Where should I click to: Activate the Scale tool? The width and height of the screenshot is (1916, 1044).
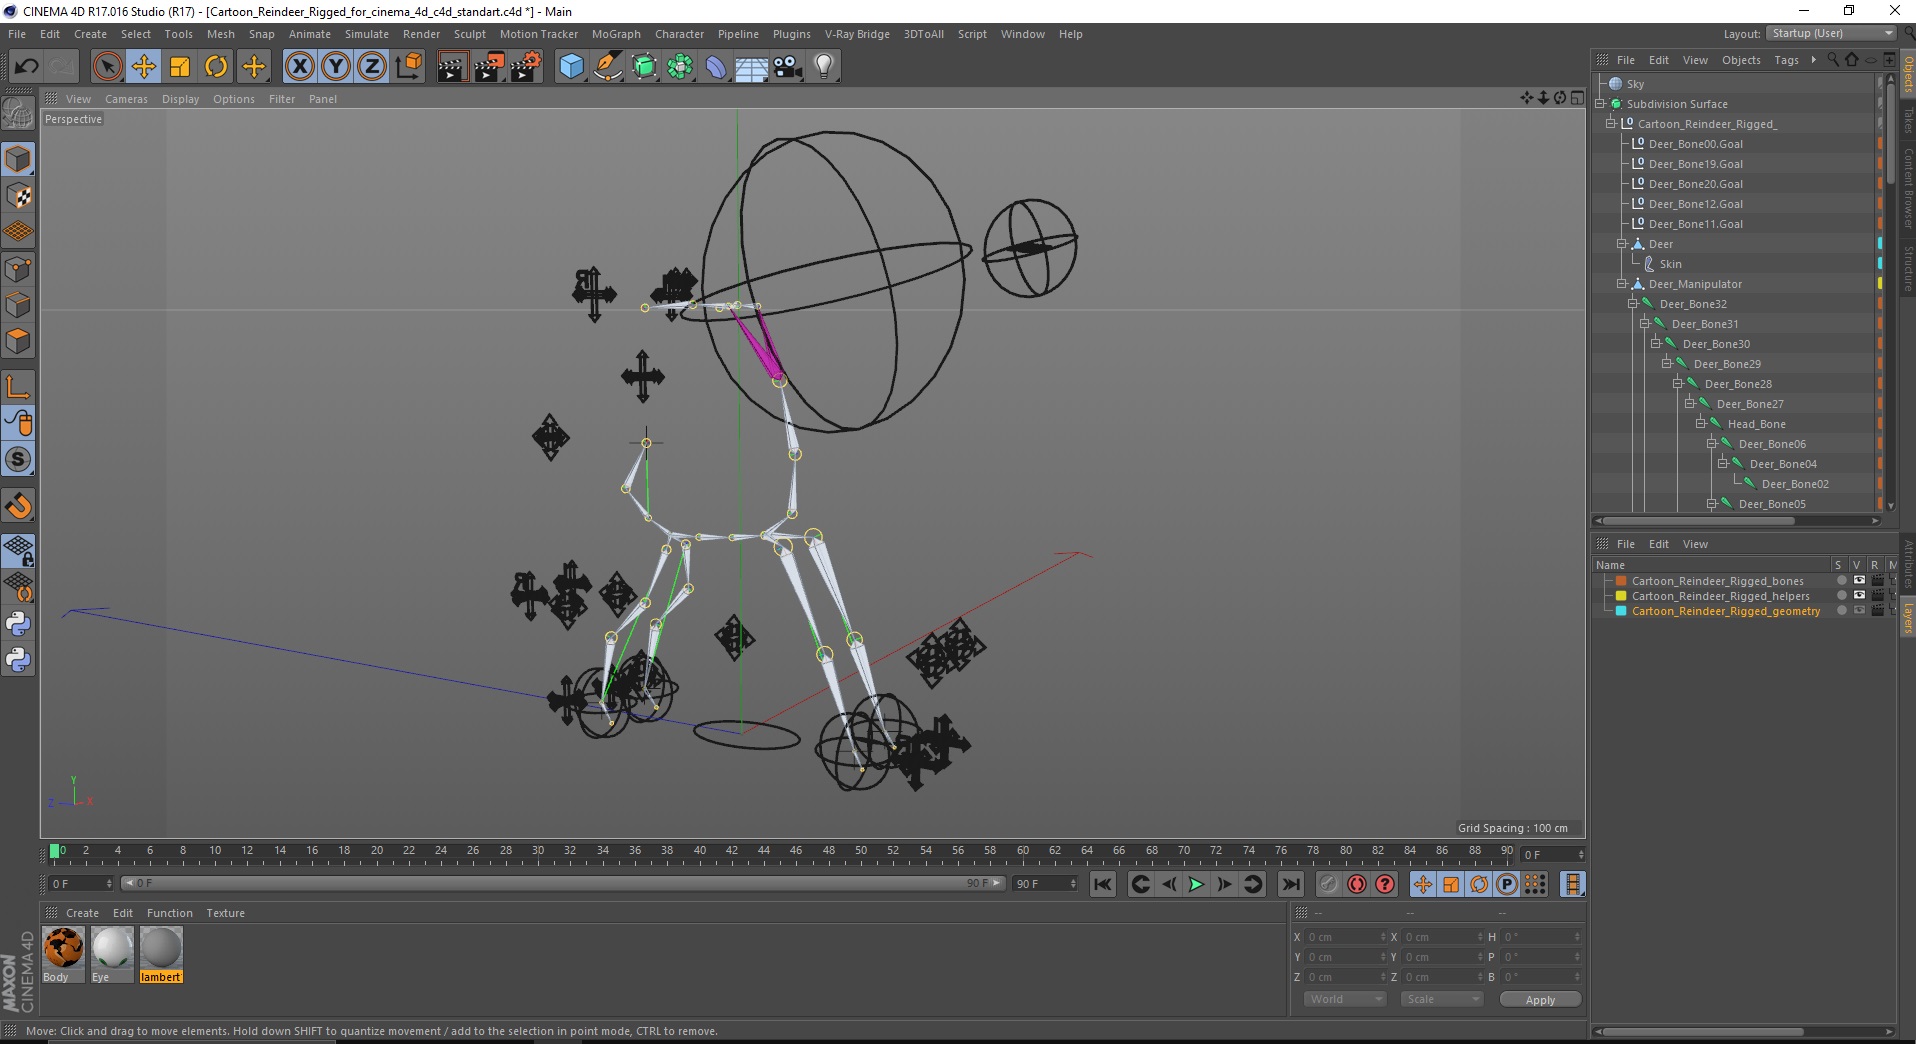click(x=180, y=67)
